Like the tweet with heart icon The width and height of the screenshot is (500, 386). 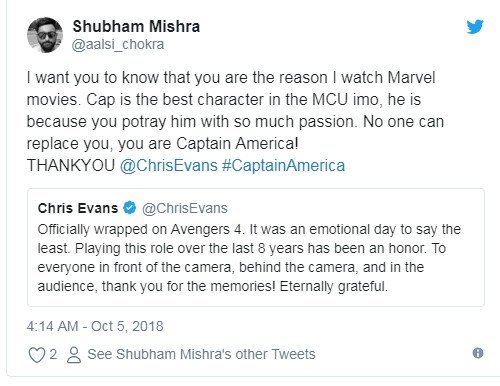36,355
